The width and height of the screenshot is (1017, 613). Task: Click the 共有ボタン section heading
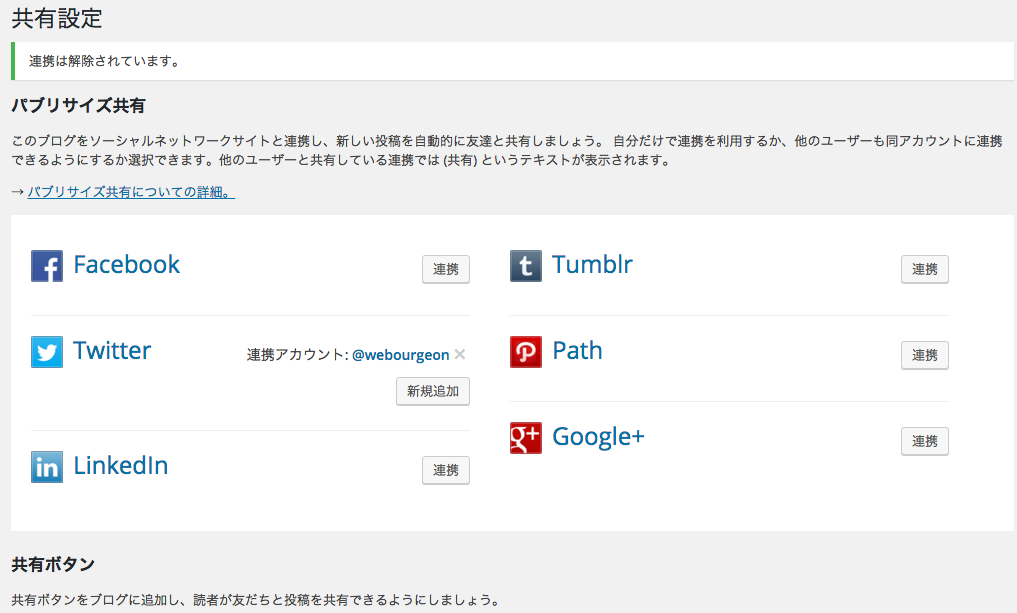pos(53,564)
